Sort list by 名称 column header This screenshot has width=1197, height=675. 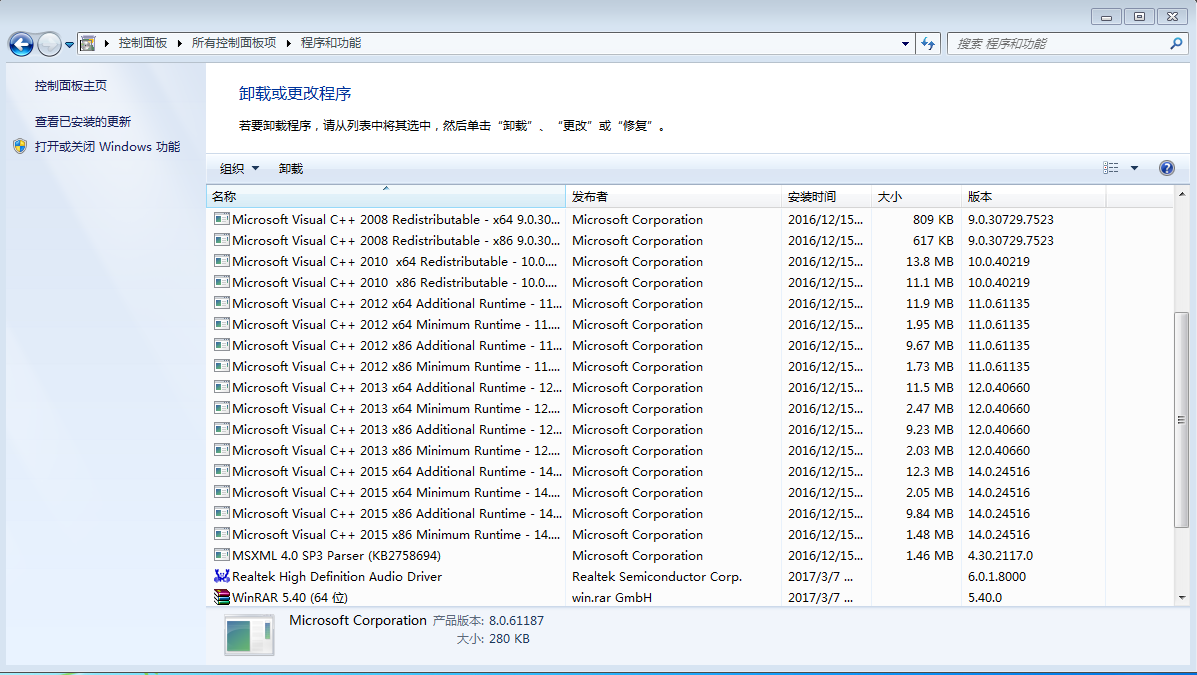(385, 197)
